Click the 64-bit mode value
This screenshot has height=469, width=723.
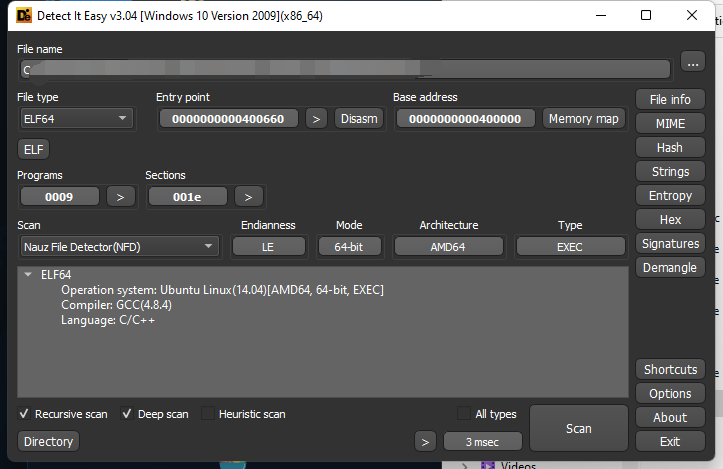[x=349, y=247]
